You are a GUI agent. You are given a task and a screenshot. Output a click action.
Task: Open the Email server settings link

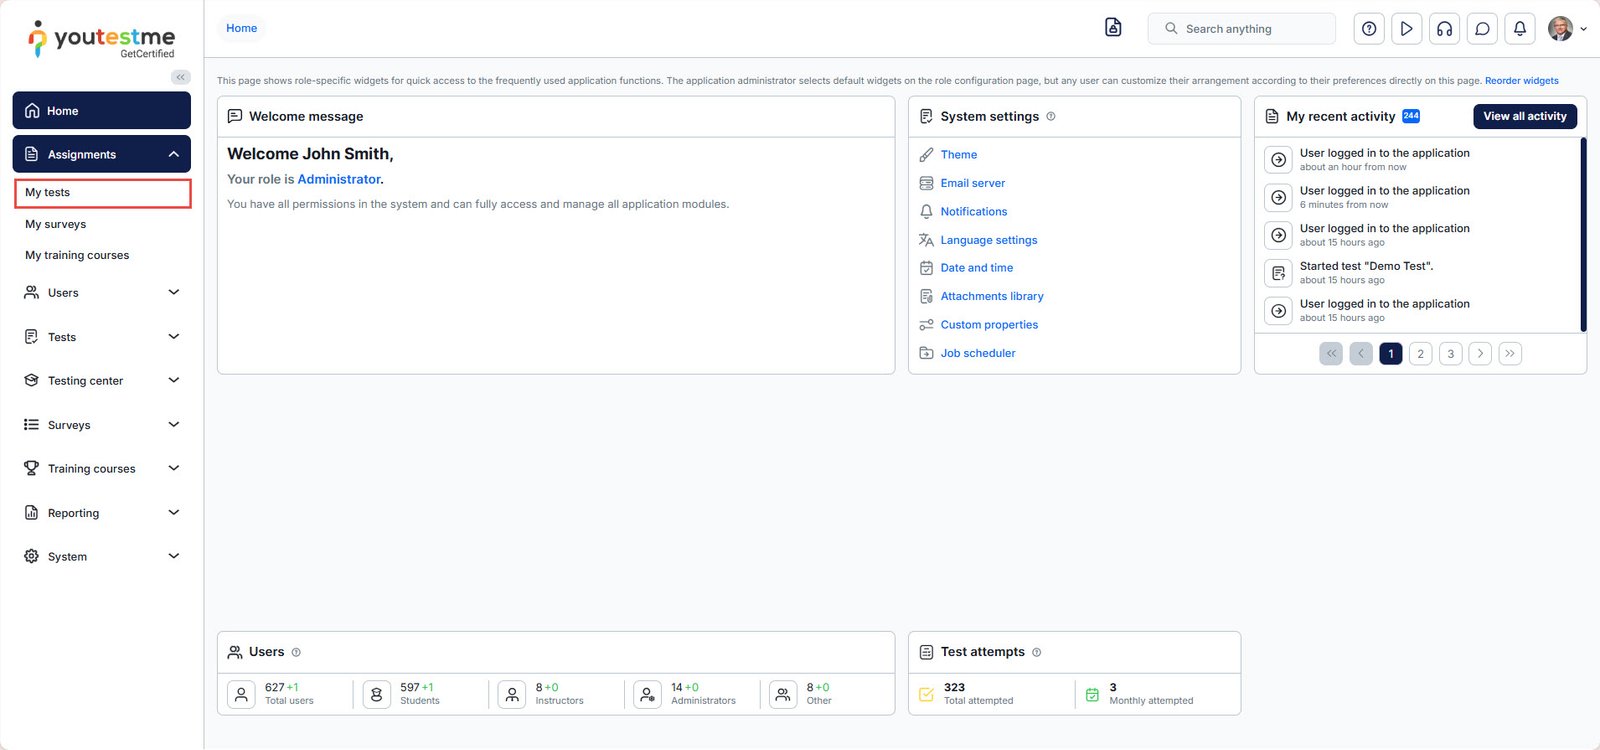click(x=972, y=183)
